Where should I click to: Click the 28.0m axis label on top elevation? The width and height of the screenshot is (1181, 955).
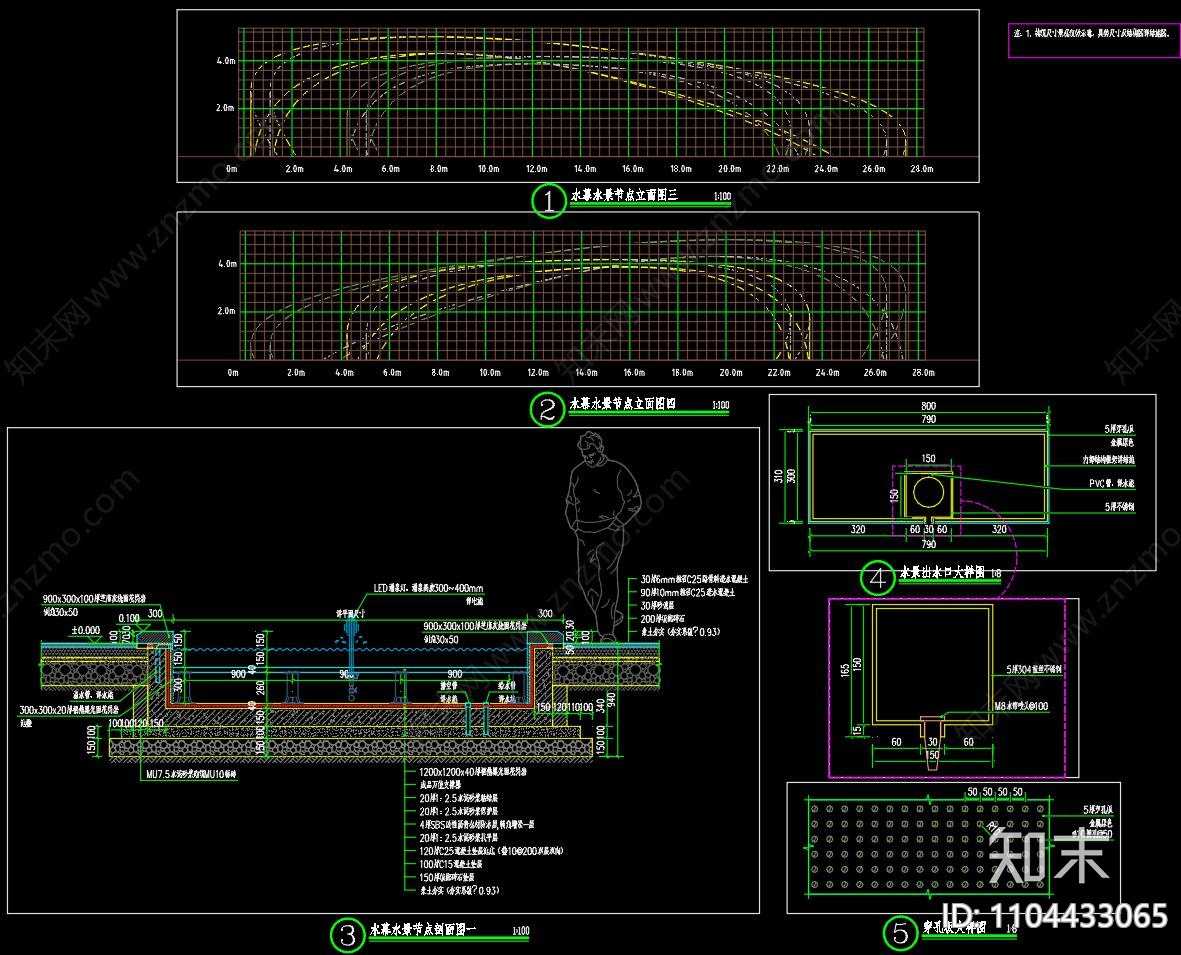click(x=921, y=169)
